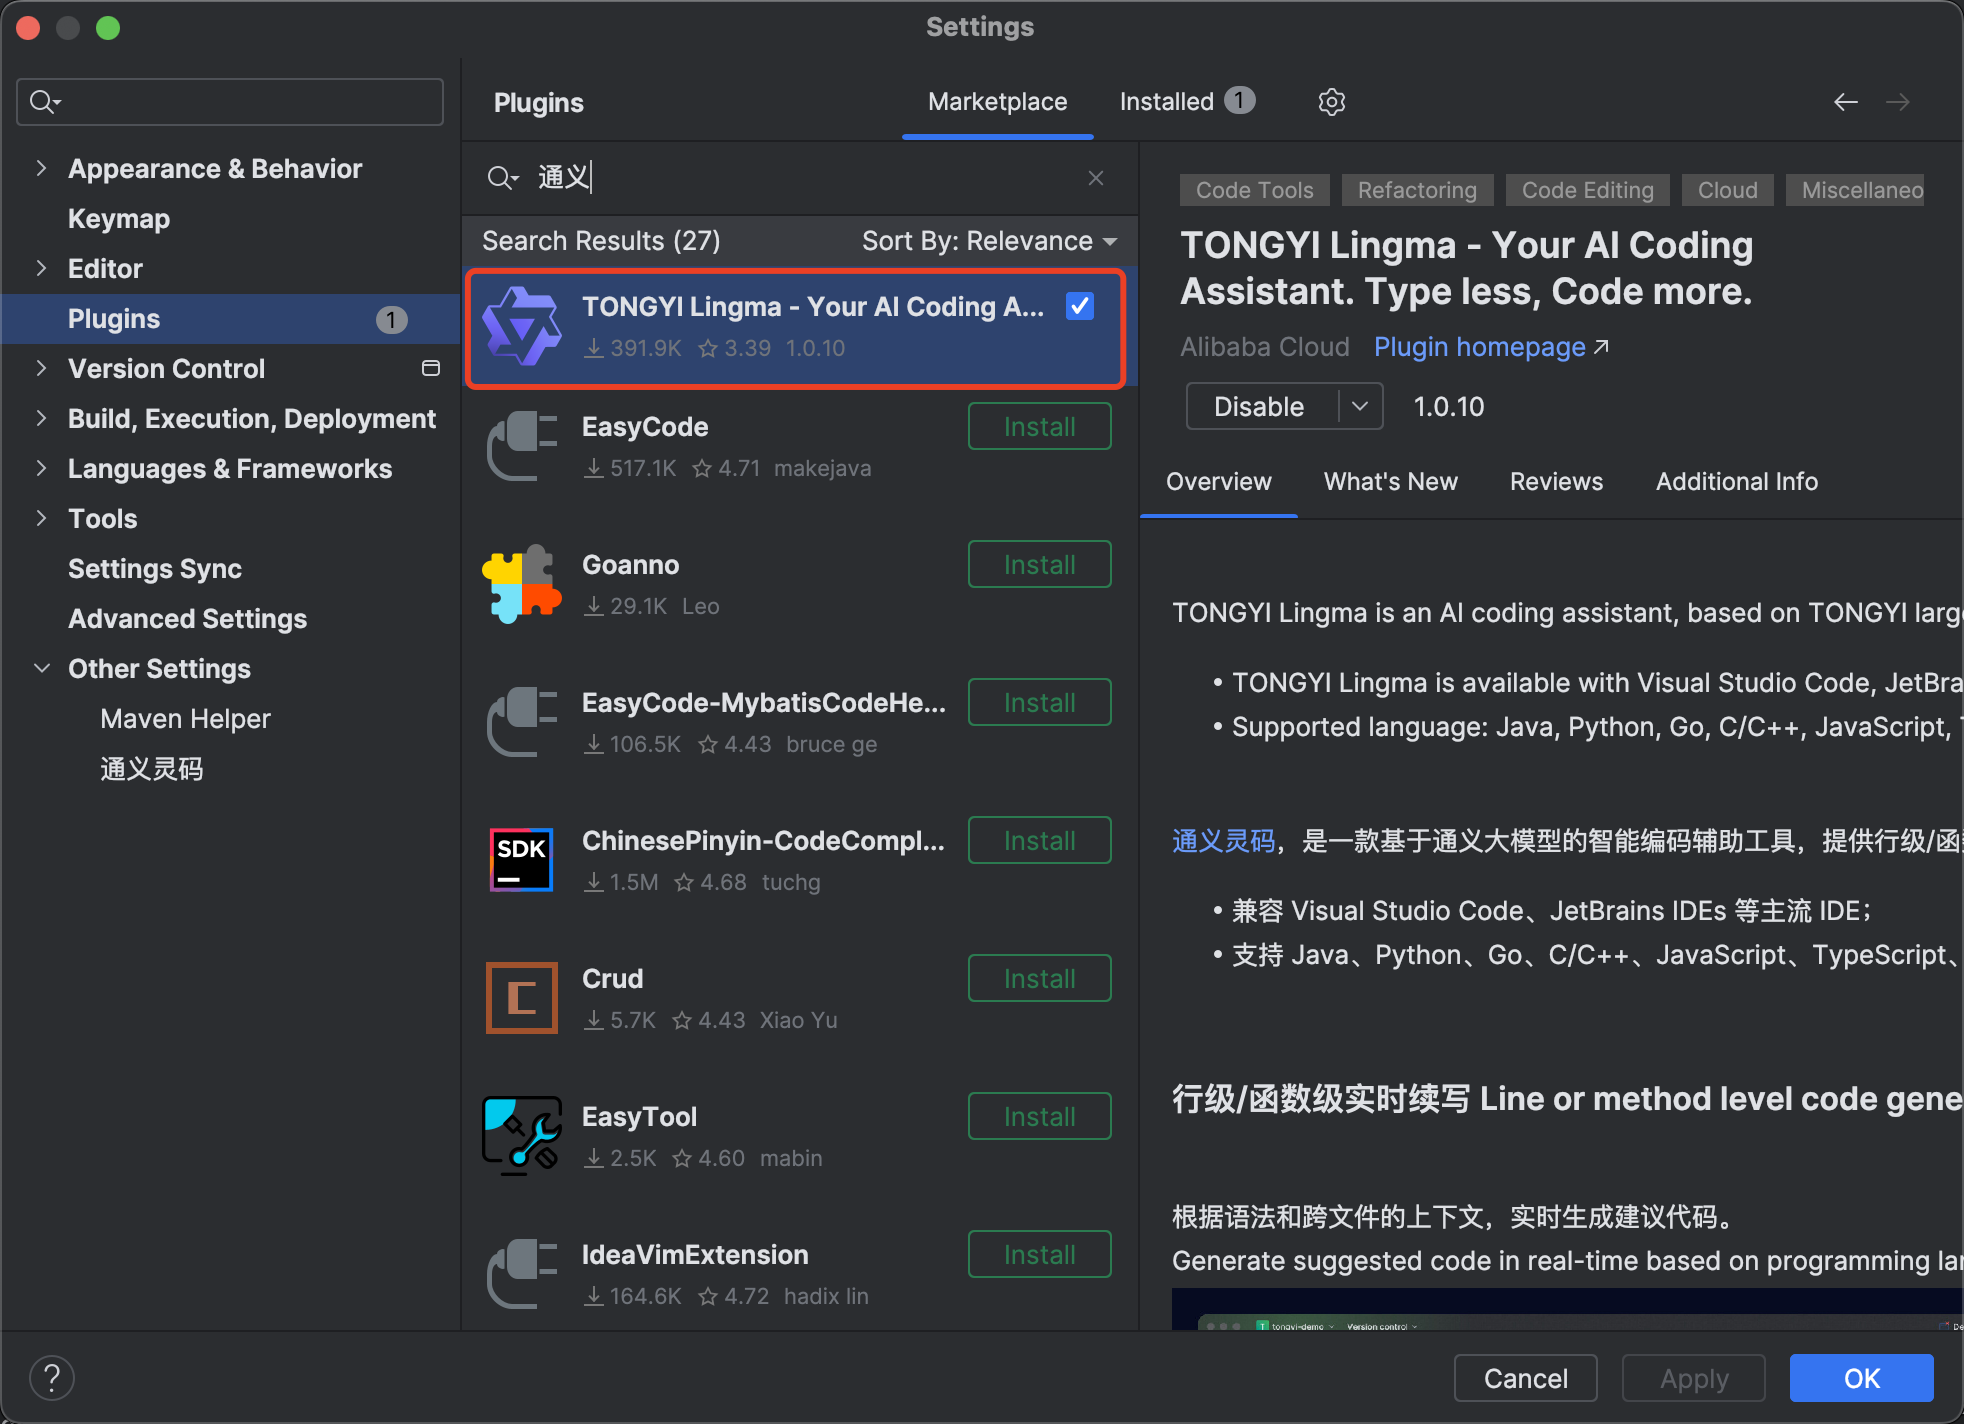Open the Plugin homepage link

(x=1490, y=347)
